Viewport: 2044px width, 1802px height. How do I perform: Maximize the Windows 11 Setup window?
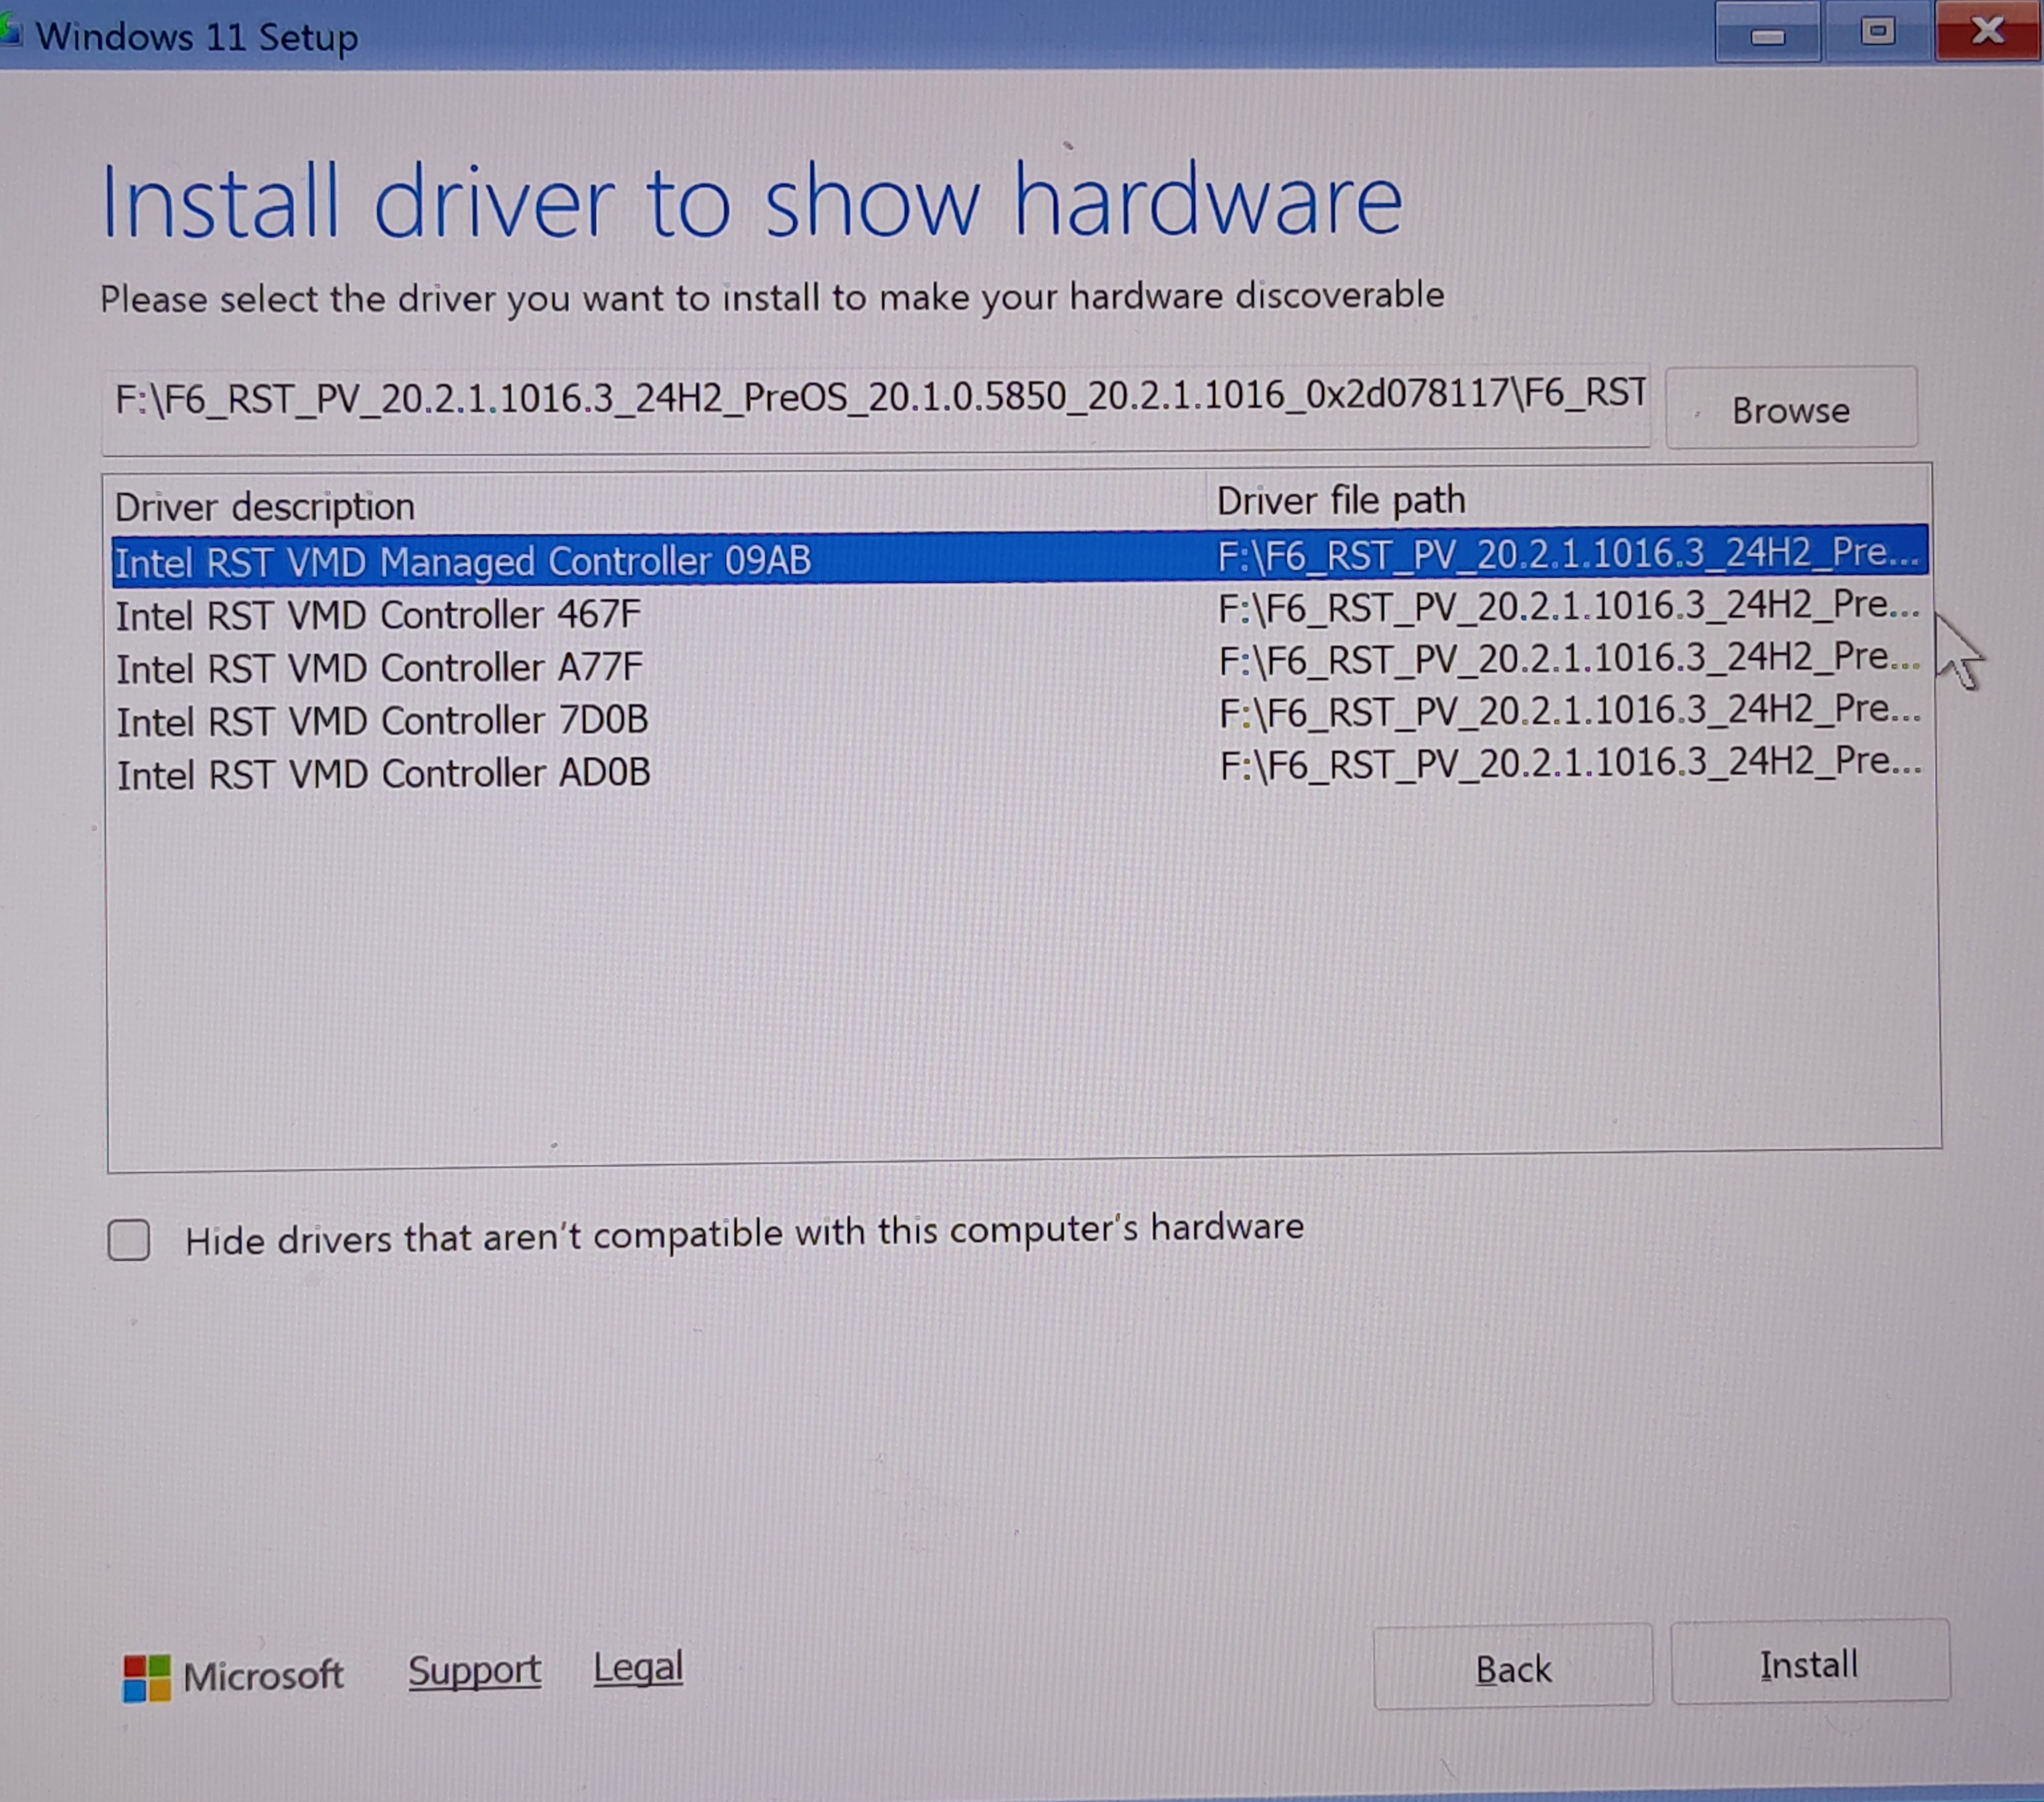pos(1877,32)
